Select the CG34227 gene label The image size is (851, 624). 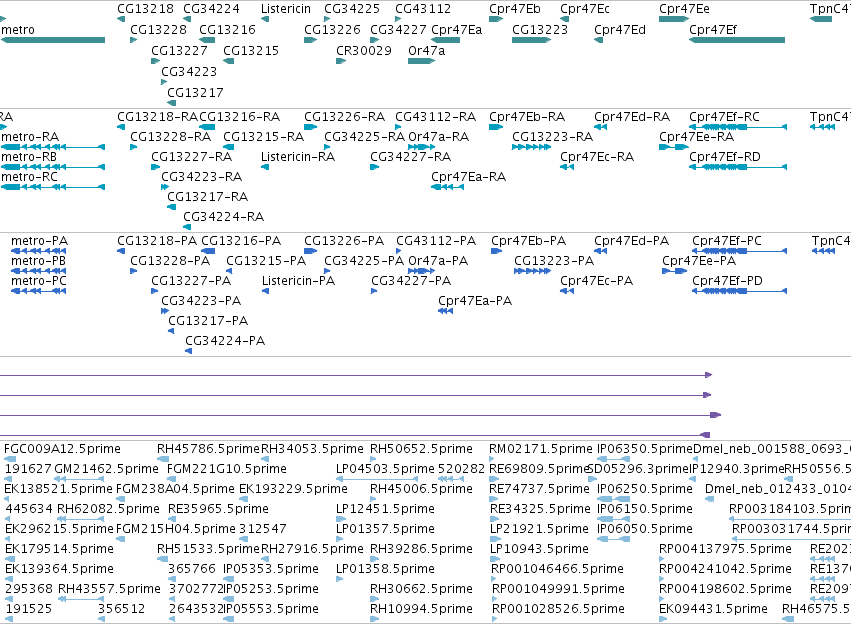click(398, 29)
